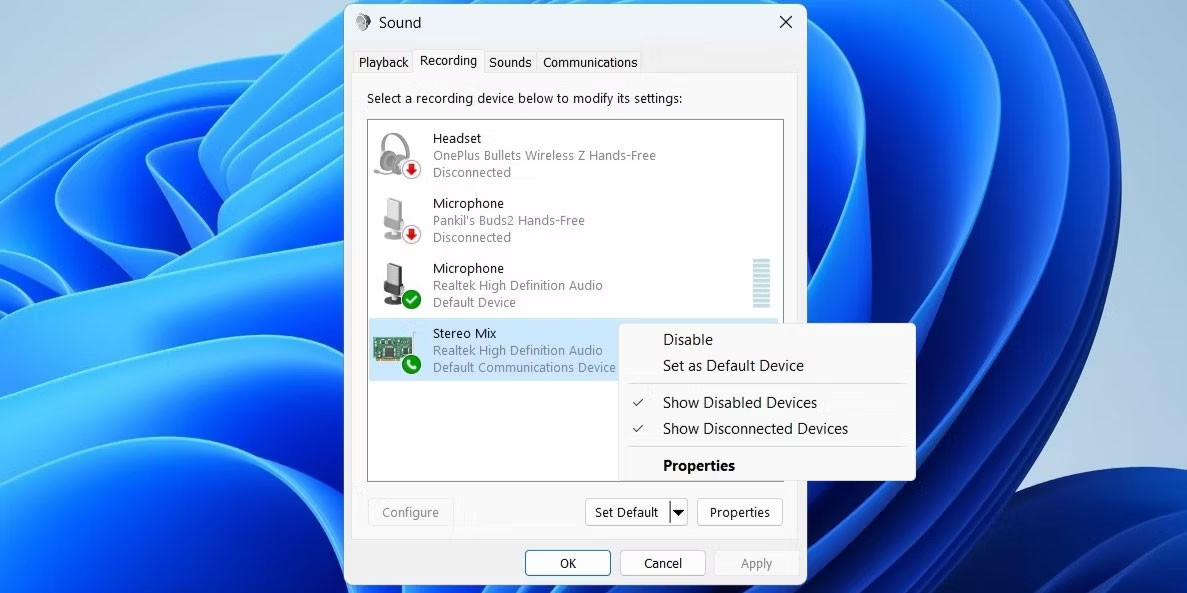Switch to the Playback tab
The image size is (1187, 593).
(383, 62)
